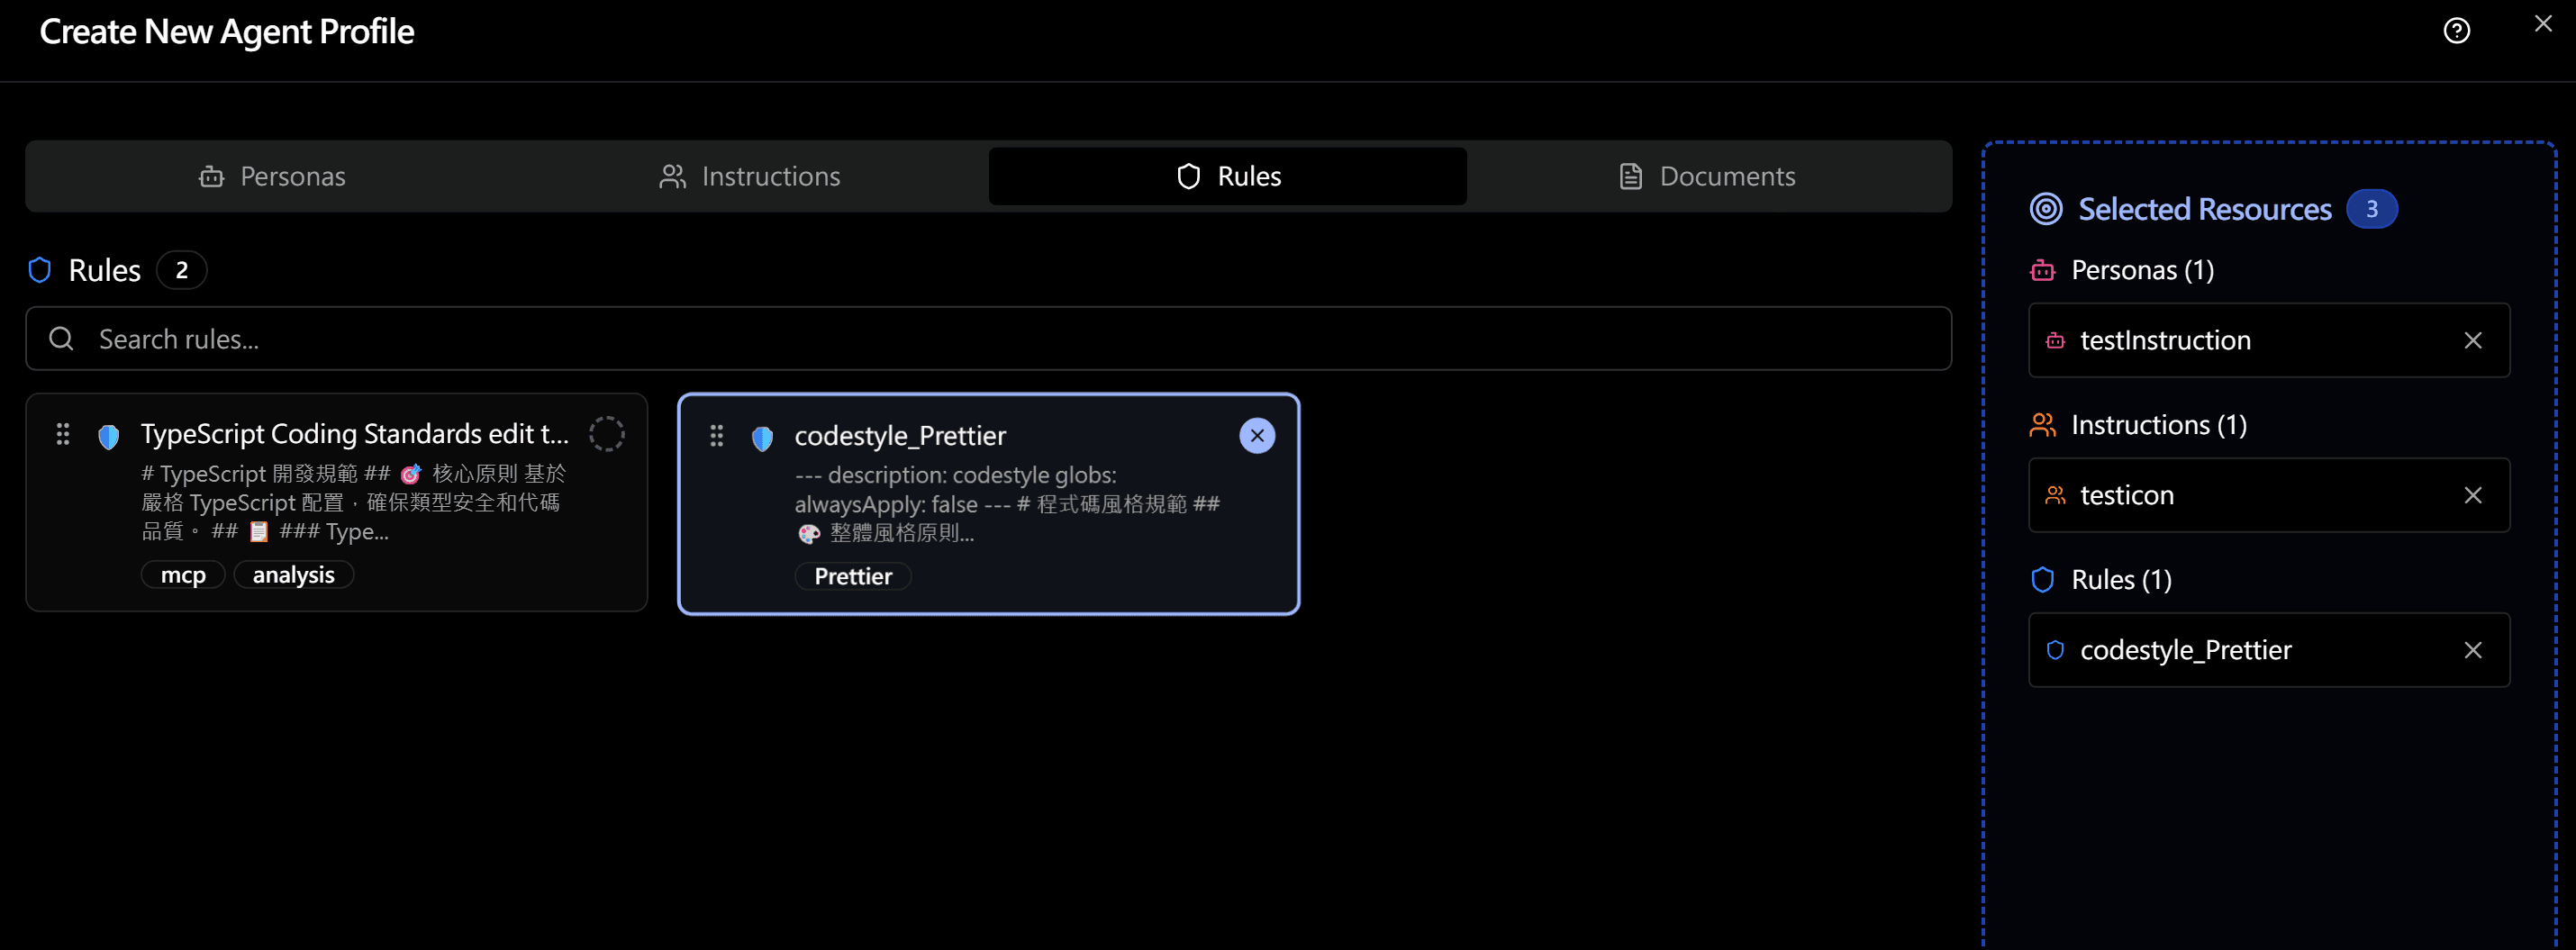Click the shield icon on codestyle_Prettier card
The image size is (2576, 950).
tap(762, 438)
